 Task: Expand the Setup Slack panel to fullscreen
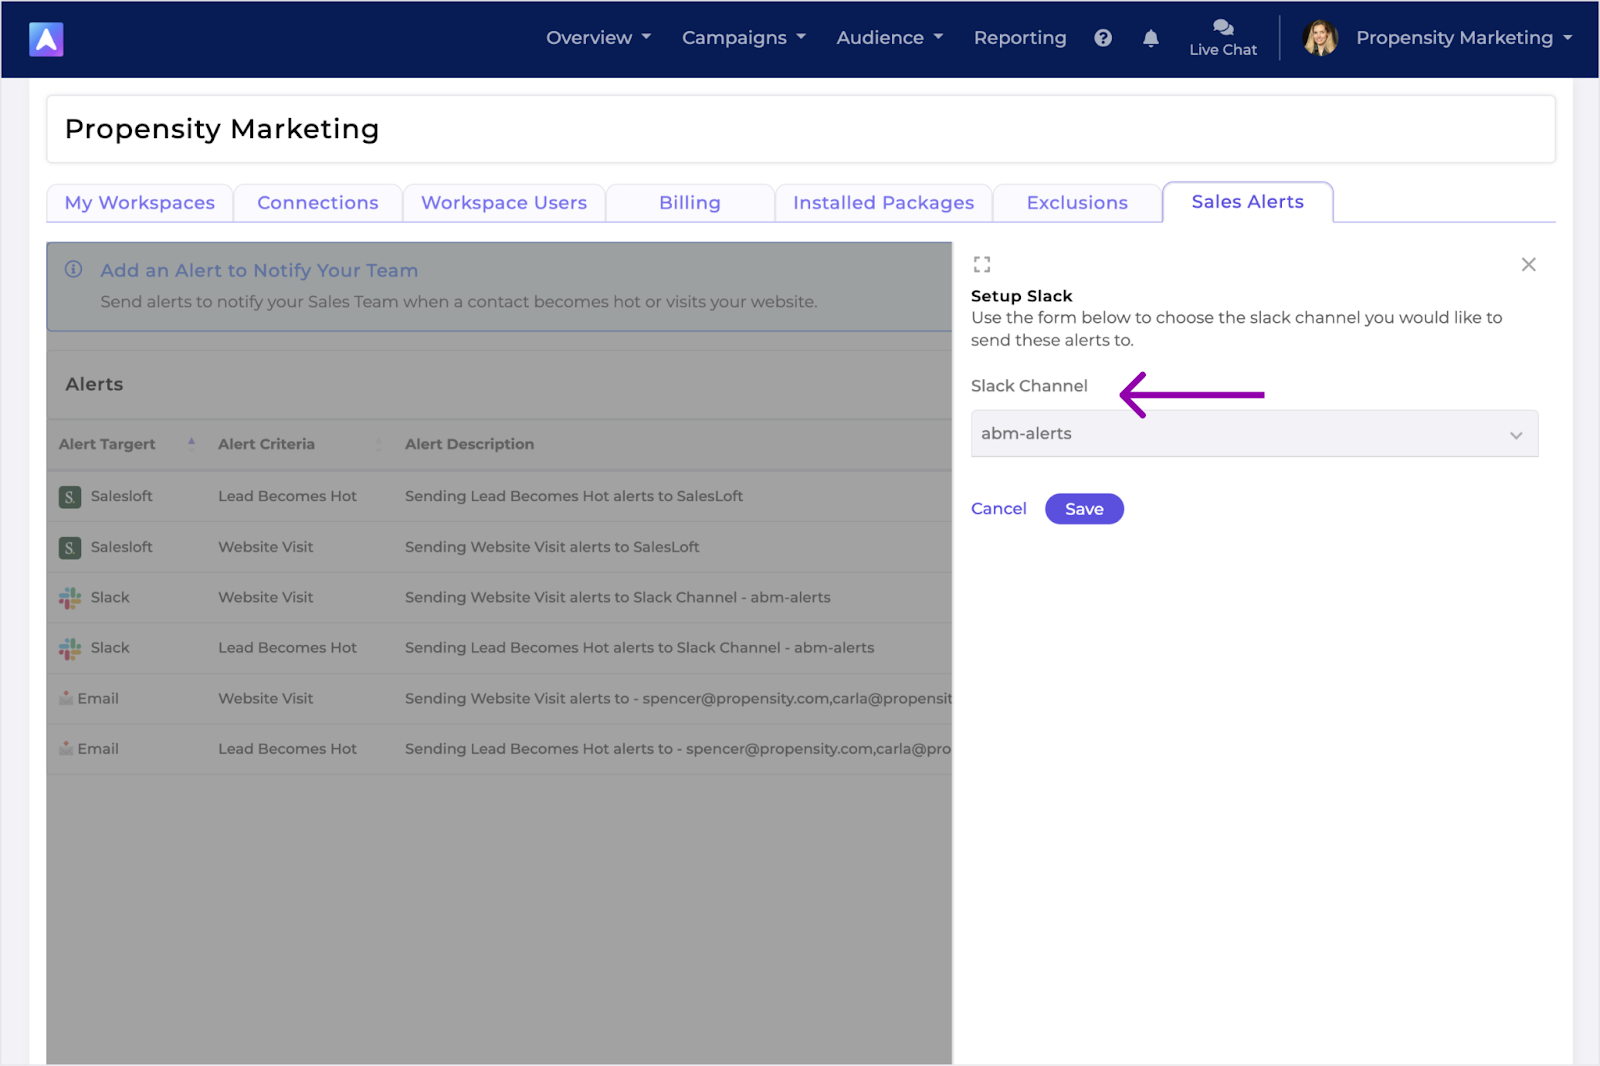(x=982, y=264)
